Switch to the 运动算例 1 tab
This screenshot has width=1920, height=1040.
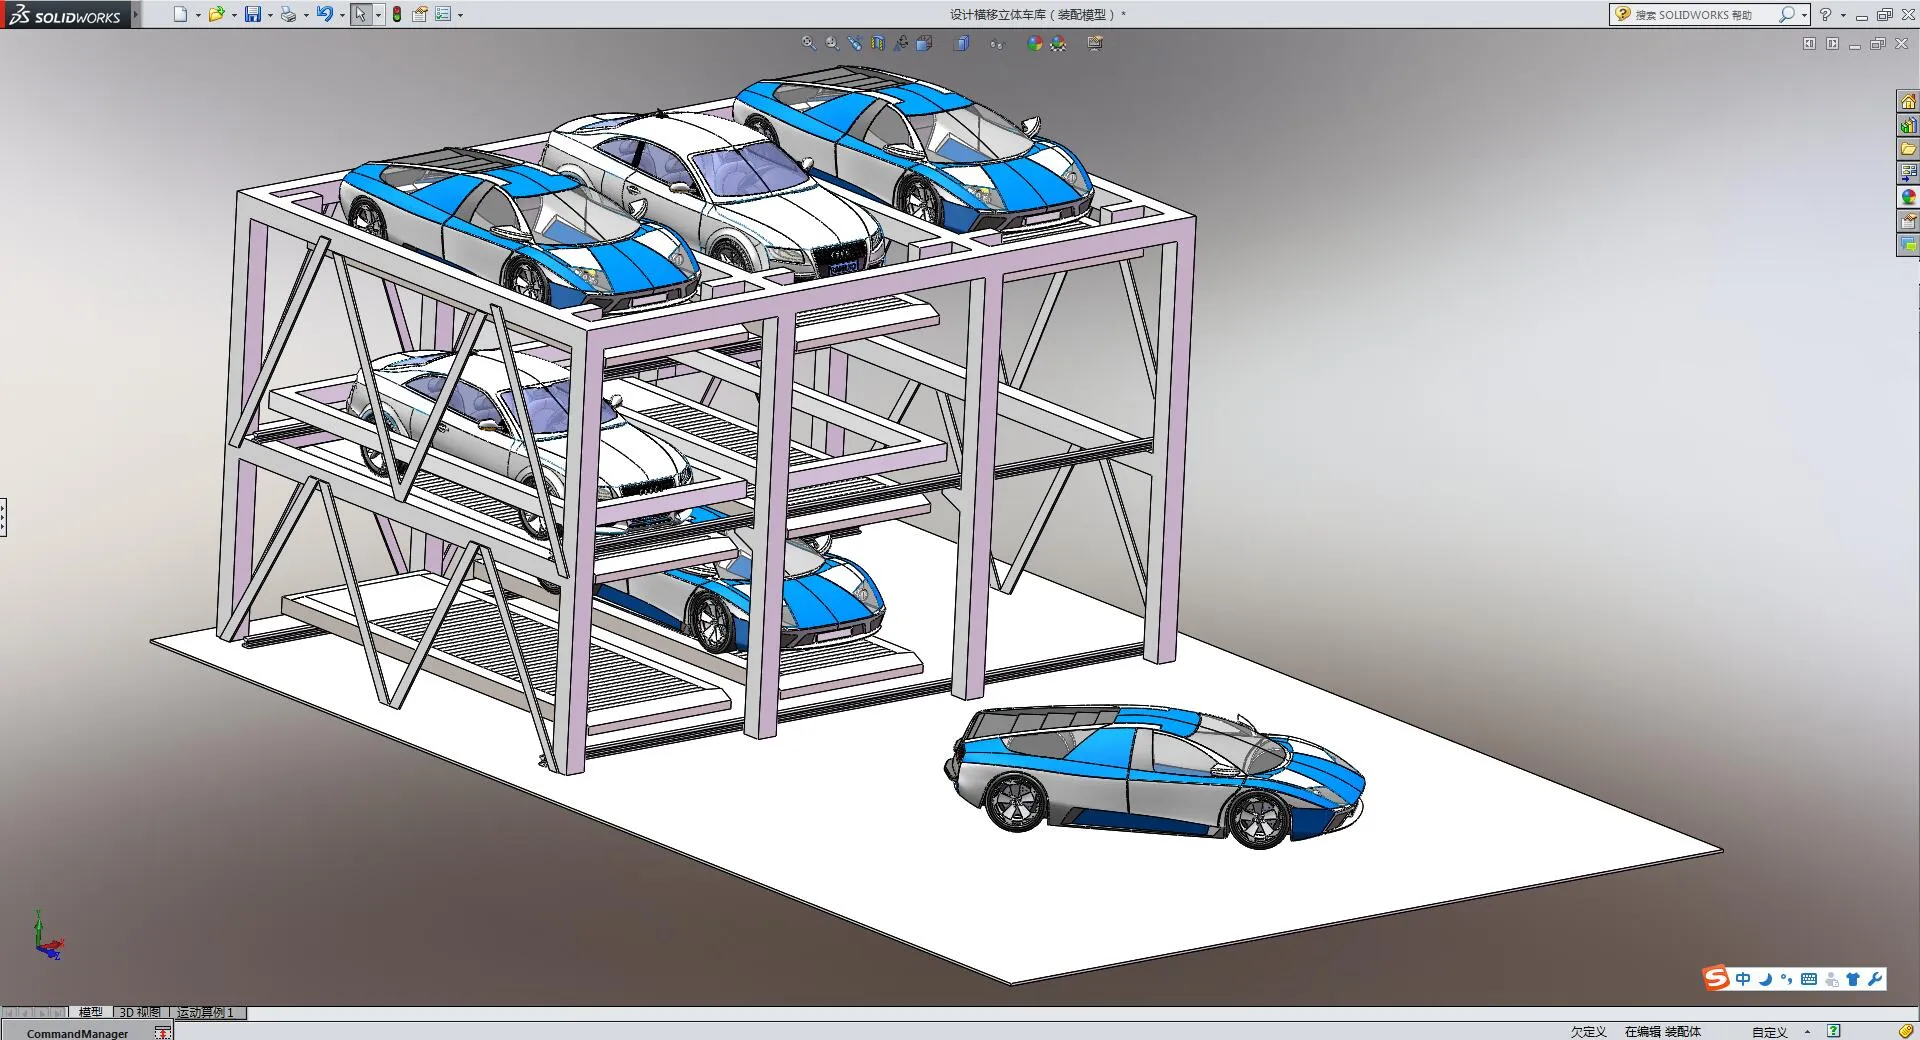[206, 1012]
